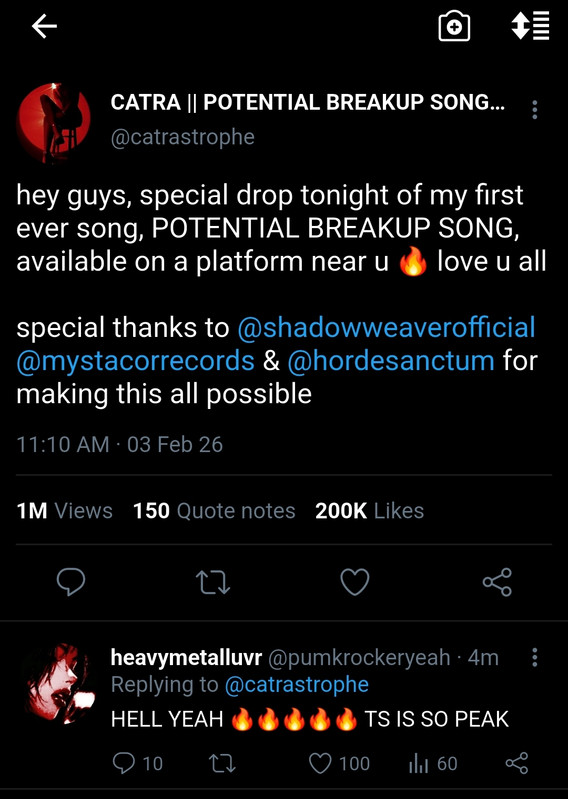This screenshot has width=568, height=799.
Task: Open the catrastrophe red profile picture
Action: [x=54, y=122]
